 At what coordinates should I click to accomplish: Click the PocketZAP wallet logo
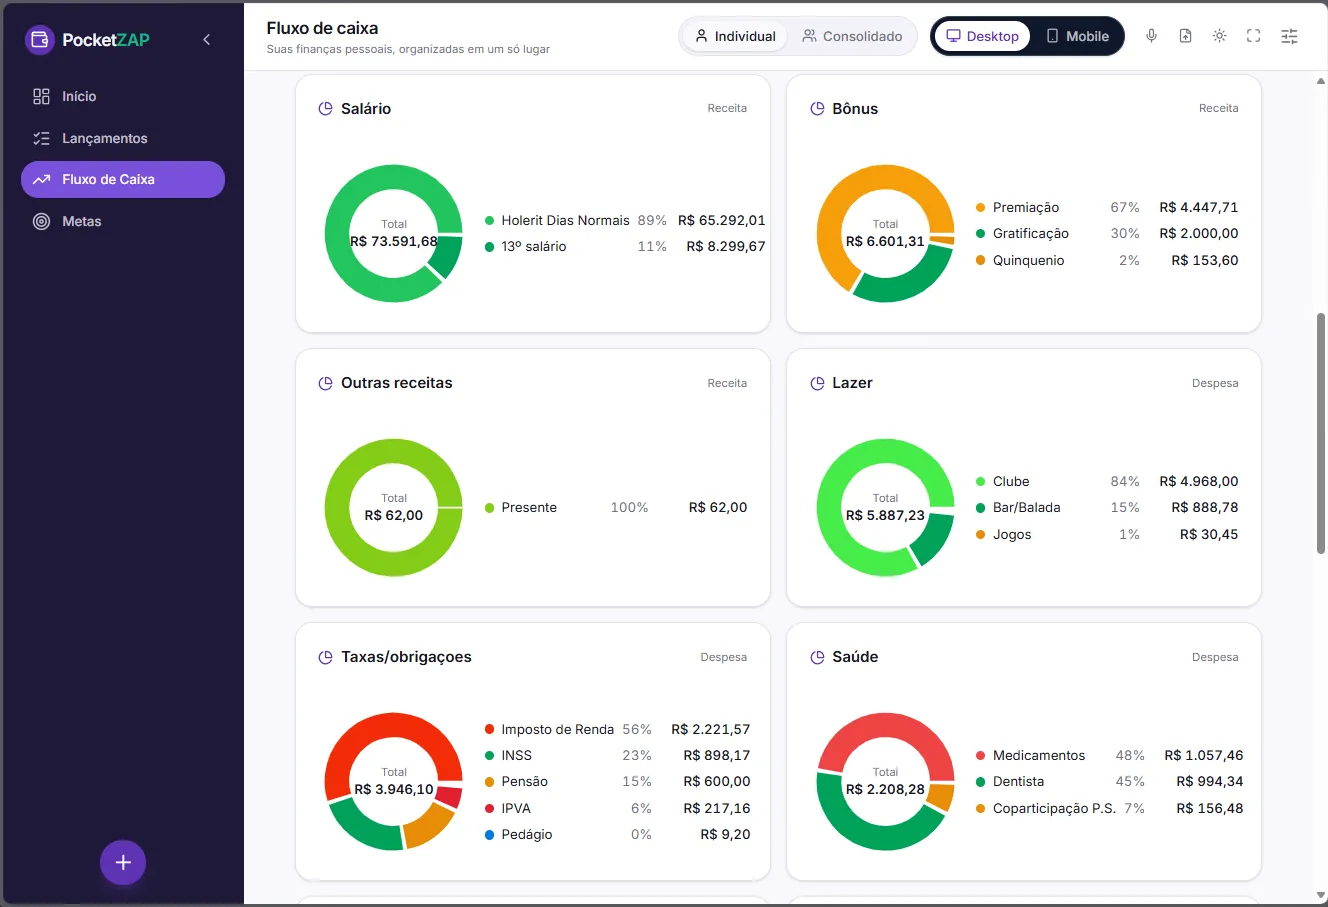click(40, 40)
